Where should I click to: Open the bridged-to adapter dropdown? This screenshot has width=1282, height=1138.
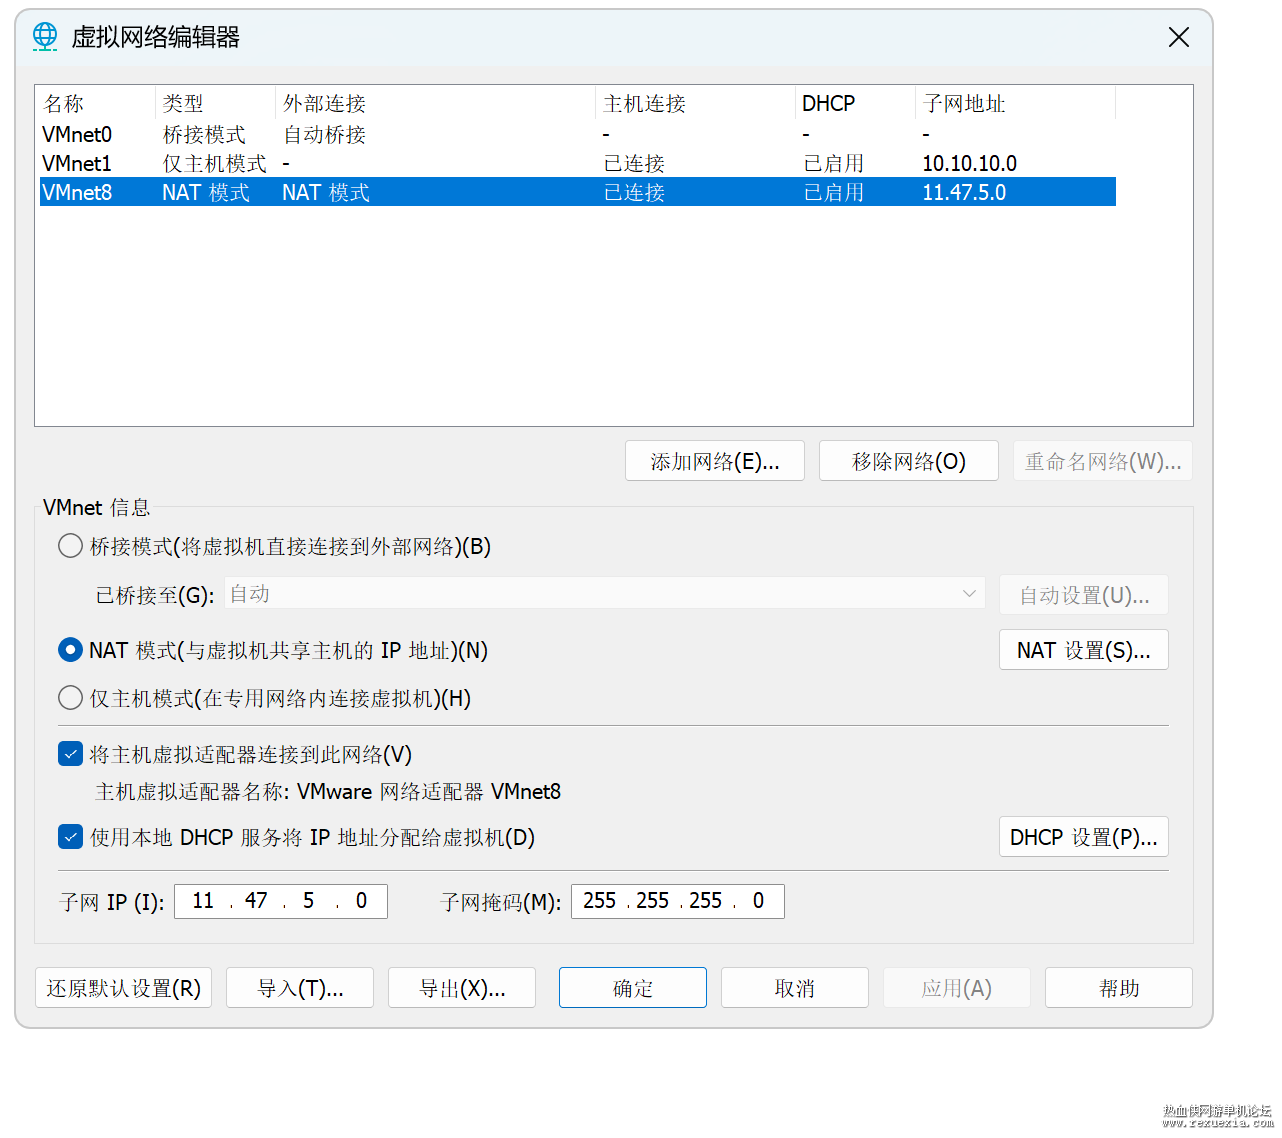point(605,594)
